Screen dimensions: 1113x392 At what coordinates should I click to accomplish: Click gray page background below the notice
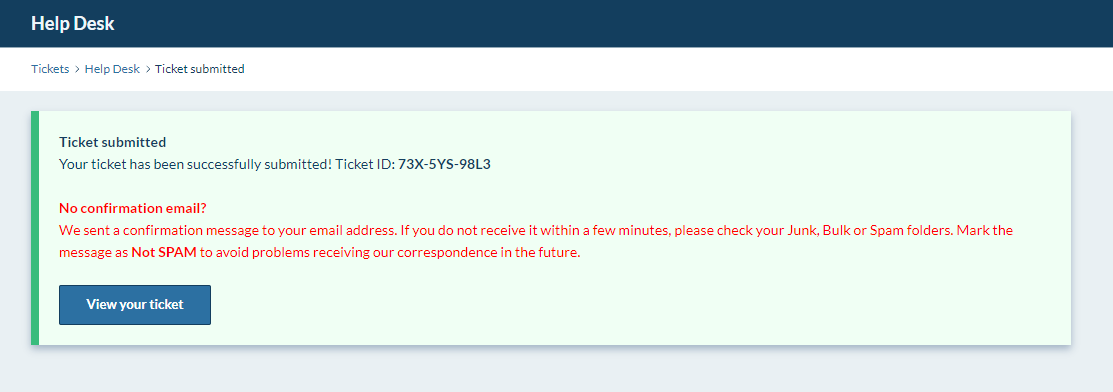tap(554, 371)
